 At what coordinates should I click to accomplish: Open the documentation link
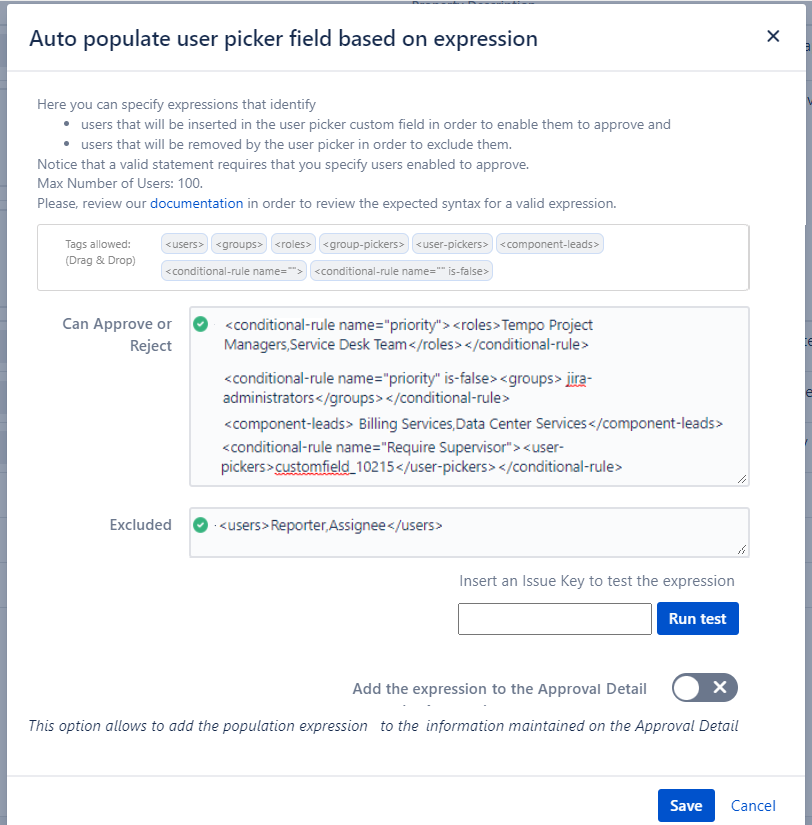pyautogui.click(x=197, y=203)
